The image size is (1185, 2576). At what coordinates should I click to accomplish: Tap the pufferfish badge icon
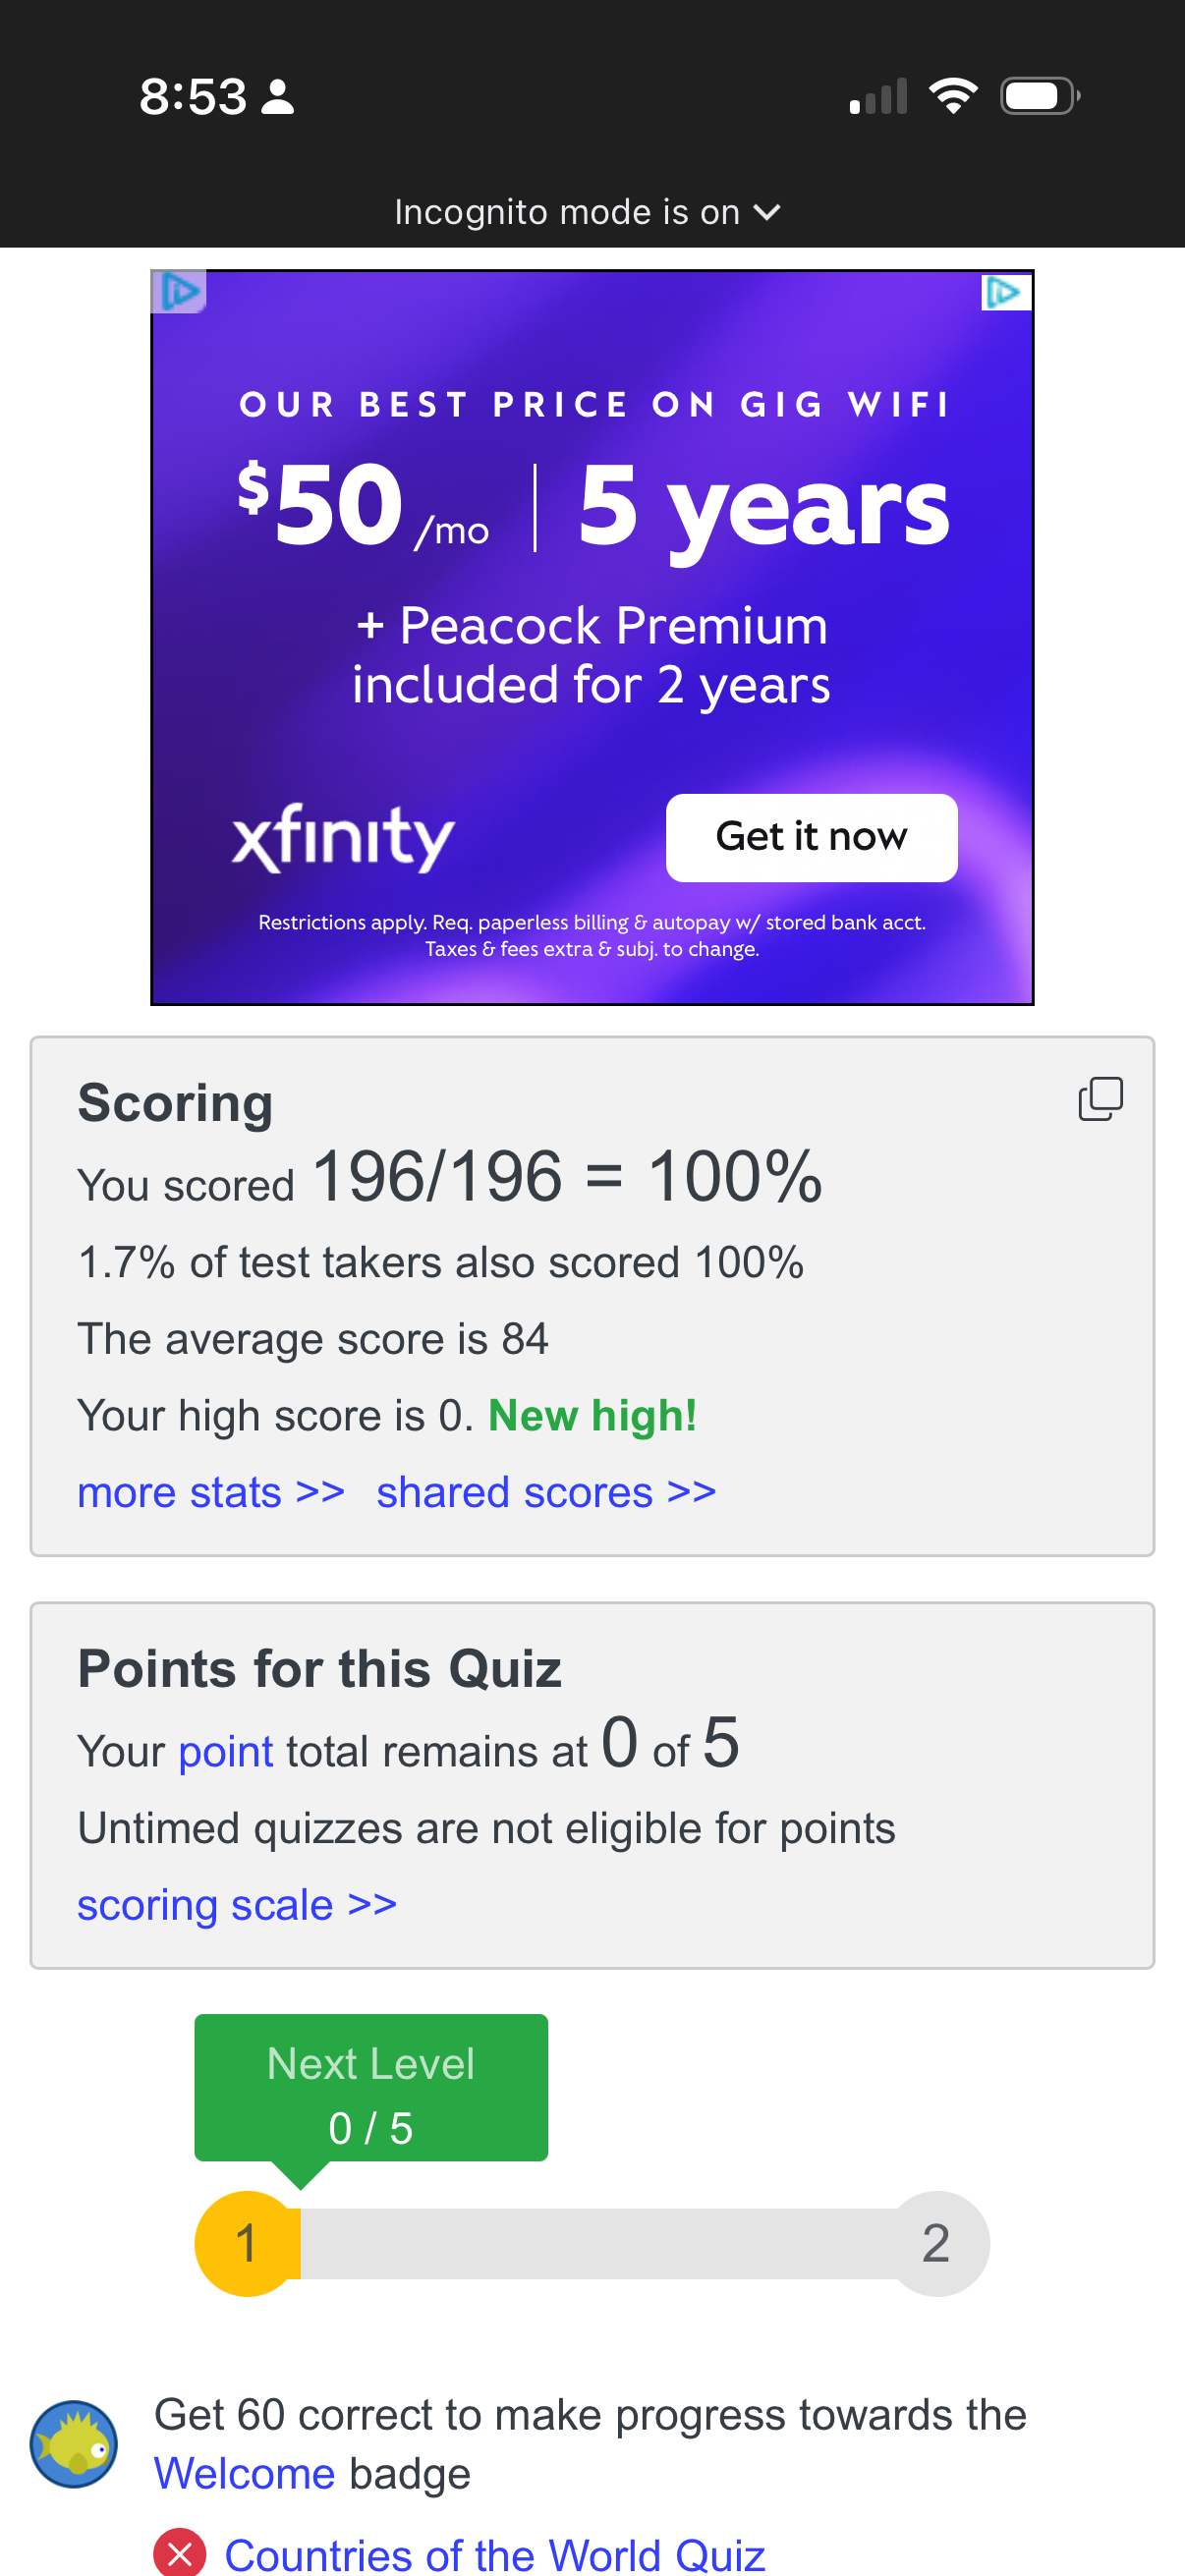coord(74,2443)
